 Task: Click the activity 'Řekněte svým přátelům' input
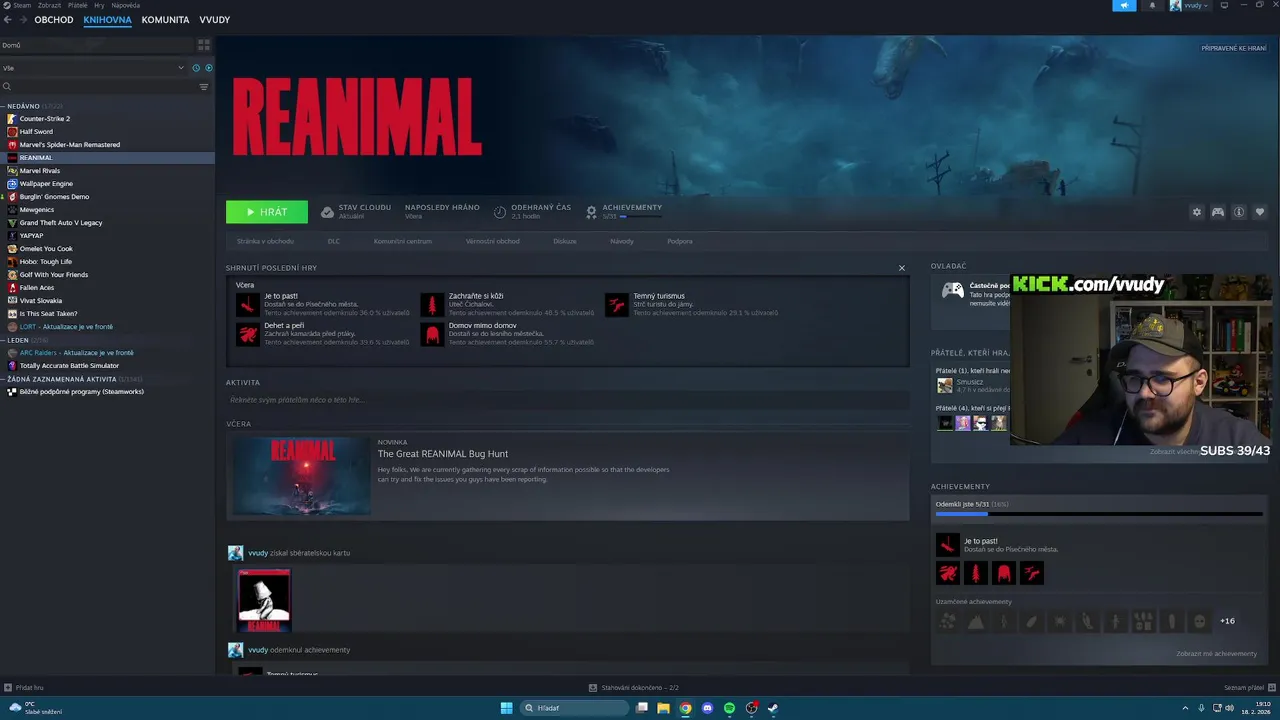(567, 400)
